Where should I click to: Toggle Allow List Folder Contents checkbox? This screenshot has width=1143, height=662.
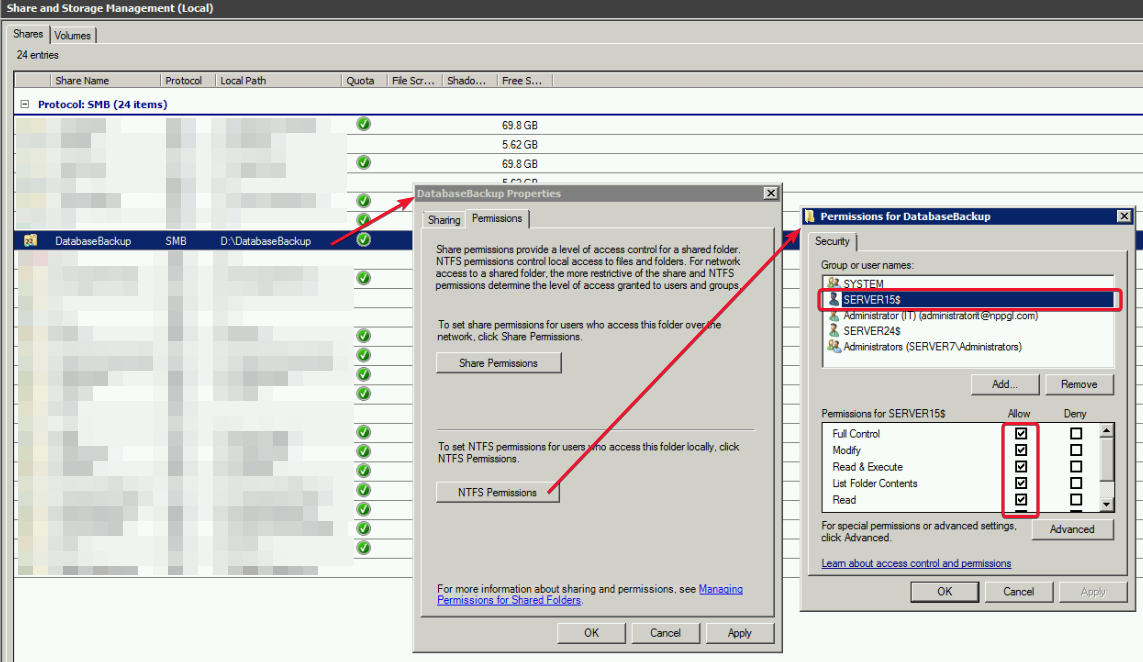coord(1021,483)
